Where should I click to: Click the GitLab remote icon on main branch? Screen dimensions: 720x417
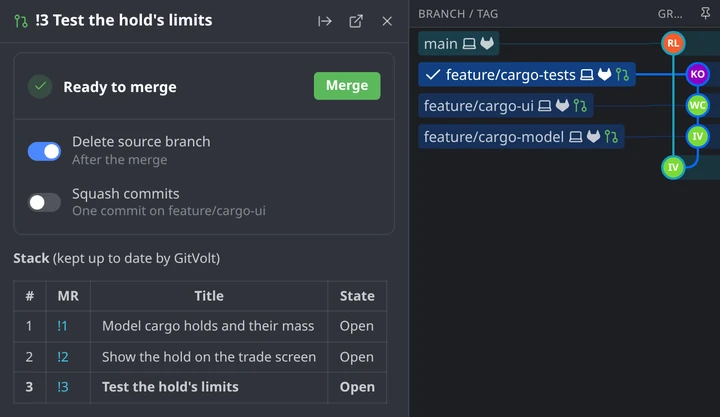pos(487,44)
